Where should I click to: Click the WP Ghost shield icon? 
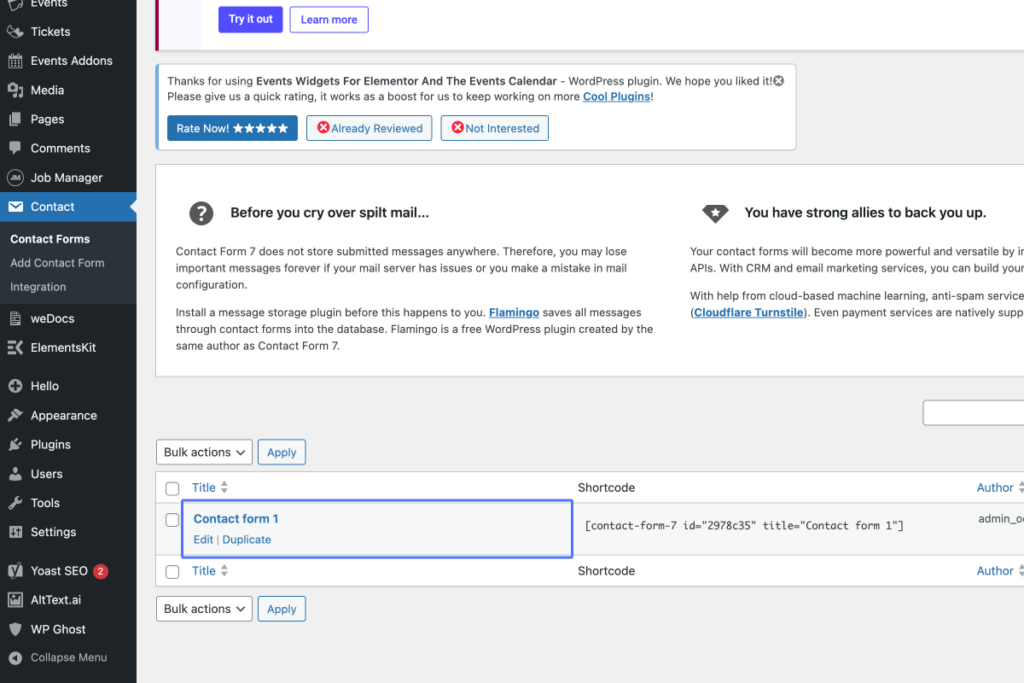(15, 629)
